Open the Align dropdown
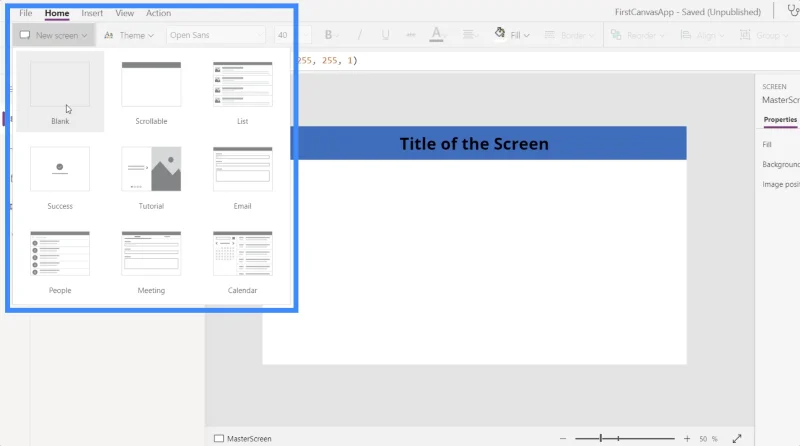Viewport: 800px width, 446px height. coord(703,35)
